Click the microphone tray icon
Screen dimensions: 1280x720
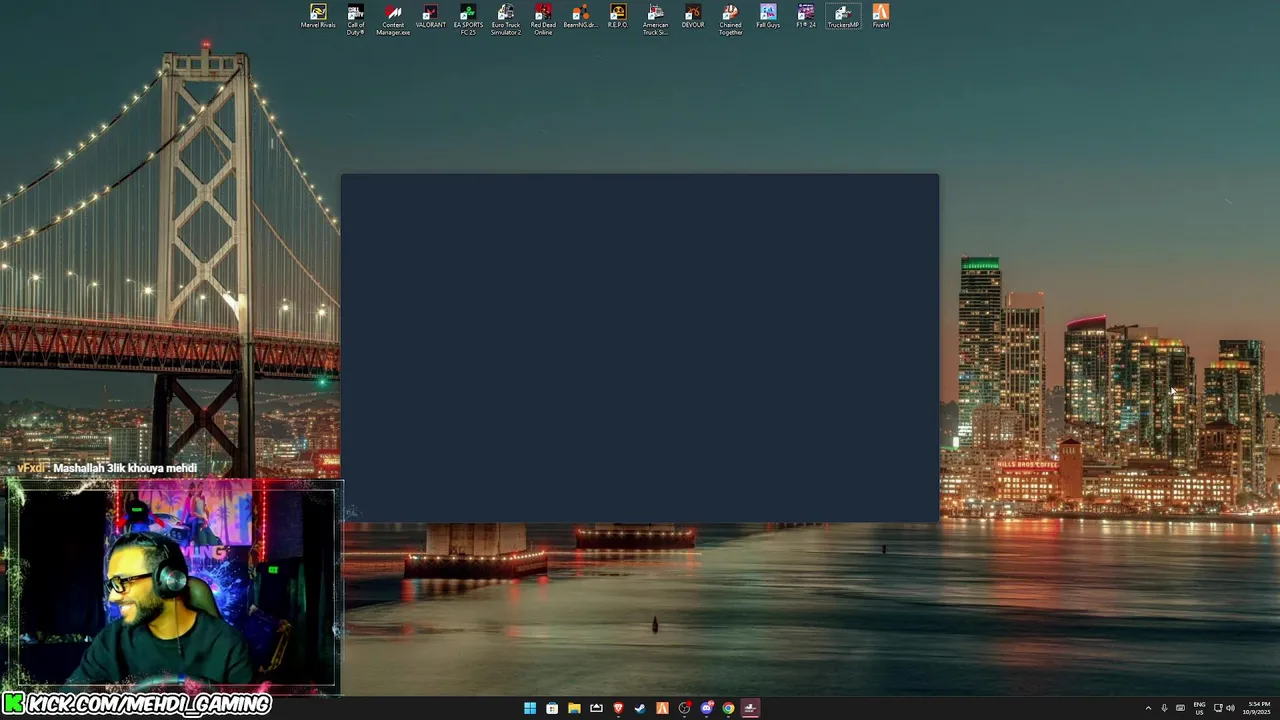coord(1164,708)
